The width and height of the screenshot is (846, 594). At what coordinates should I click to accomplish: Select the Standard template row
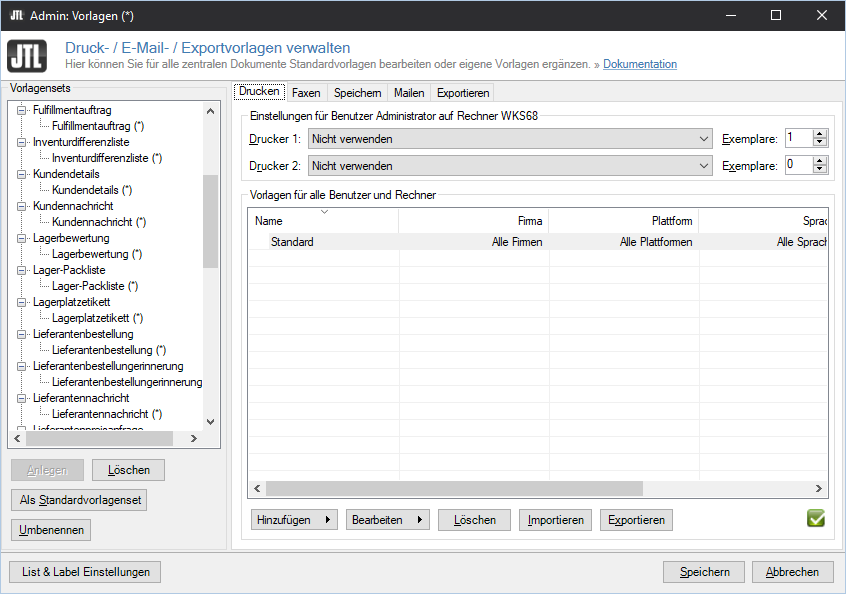tap(538, 242)
